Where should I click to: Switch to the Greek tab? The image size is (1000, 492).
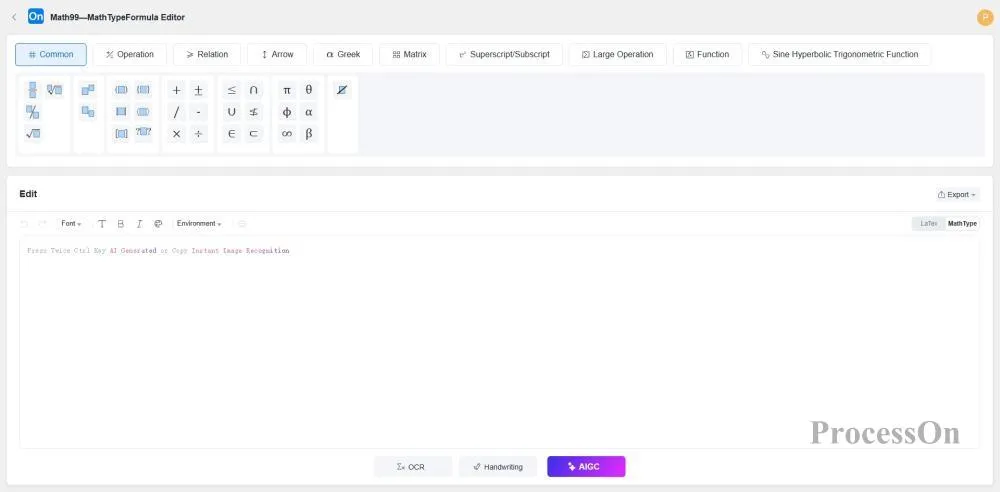tap(343, 55)
